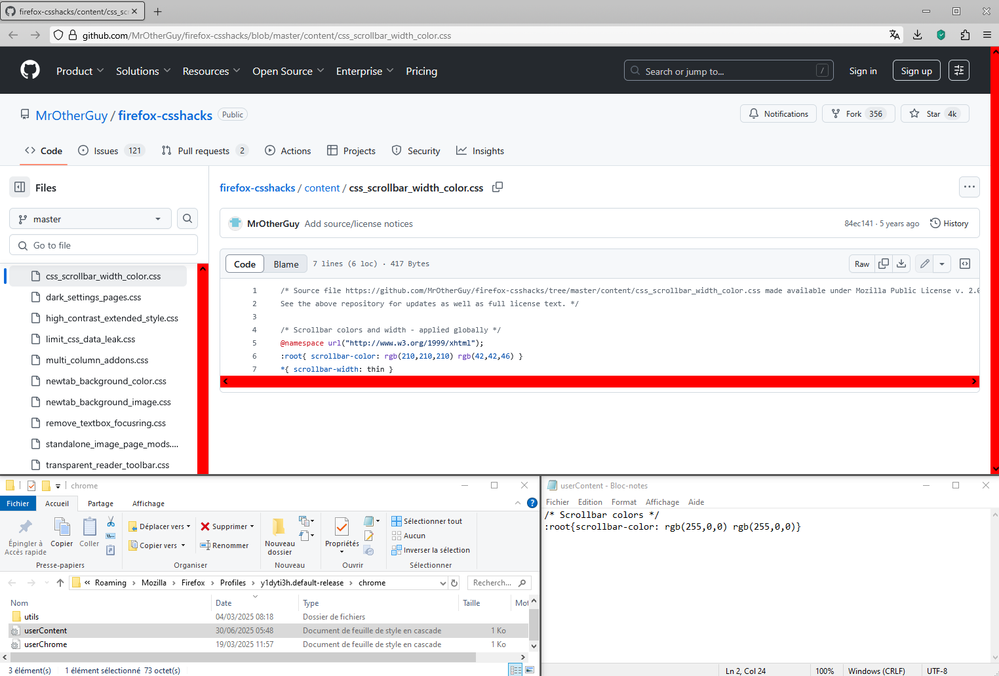Click the file tree search magnifier icon
This screenshot has width=999, height=676.
[x=187, y=219]
